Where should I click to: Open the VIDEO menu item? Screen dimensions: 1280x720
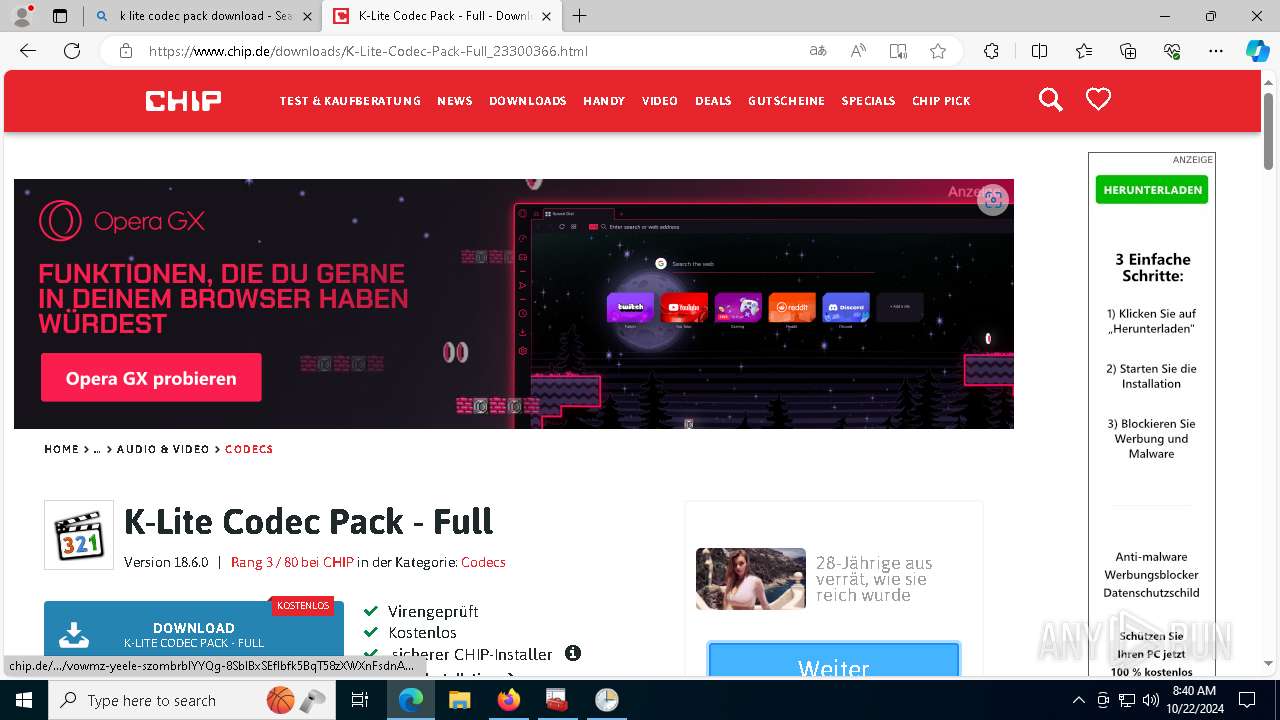tap(660, 101)
